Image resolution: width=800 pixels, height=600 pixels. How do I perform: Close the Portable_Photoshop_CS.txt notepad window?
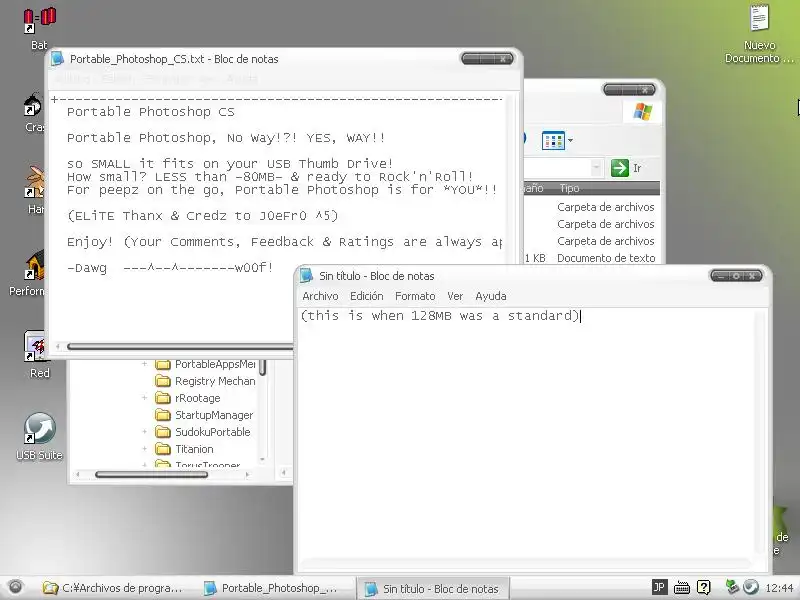click(x=503, y=59)
